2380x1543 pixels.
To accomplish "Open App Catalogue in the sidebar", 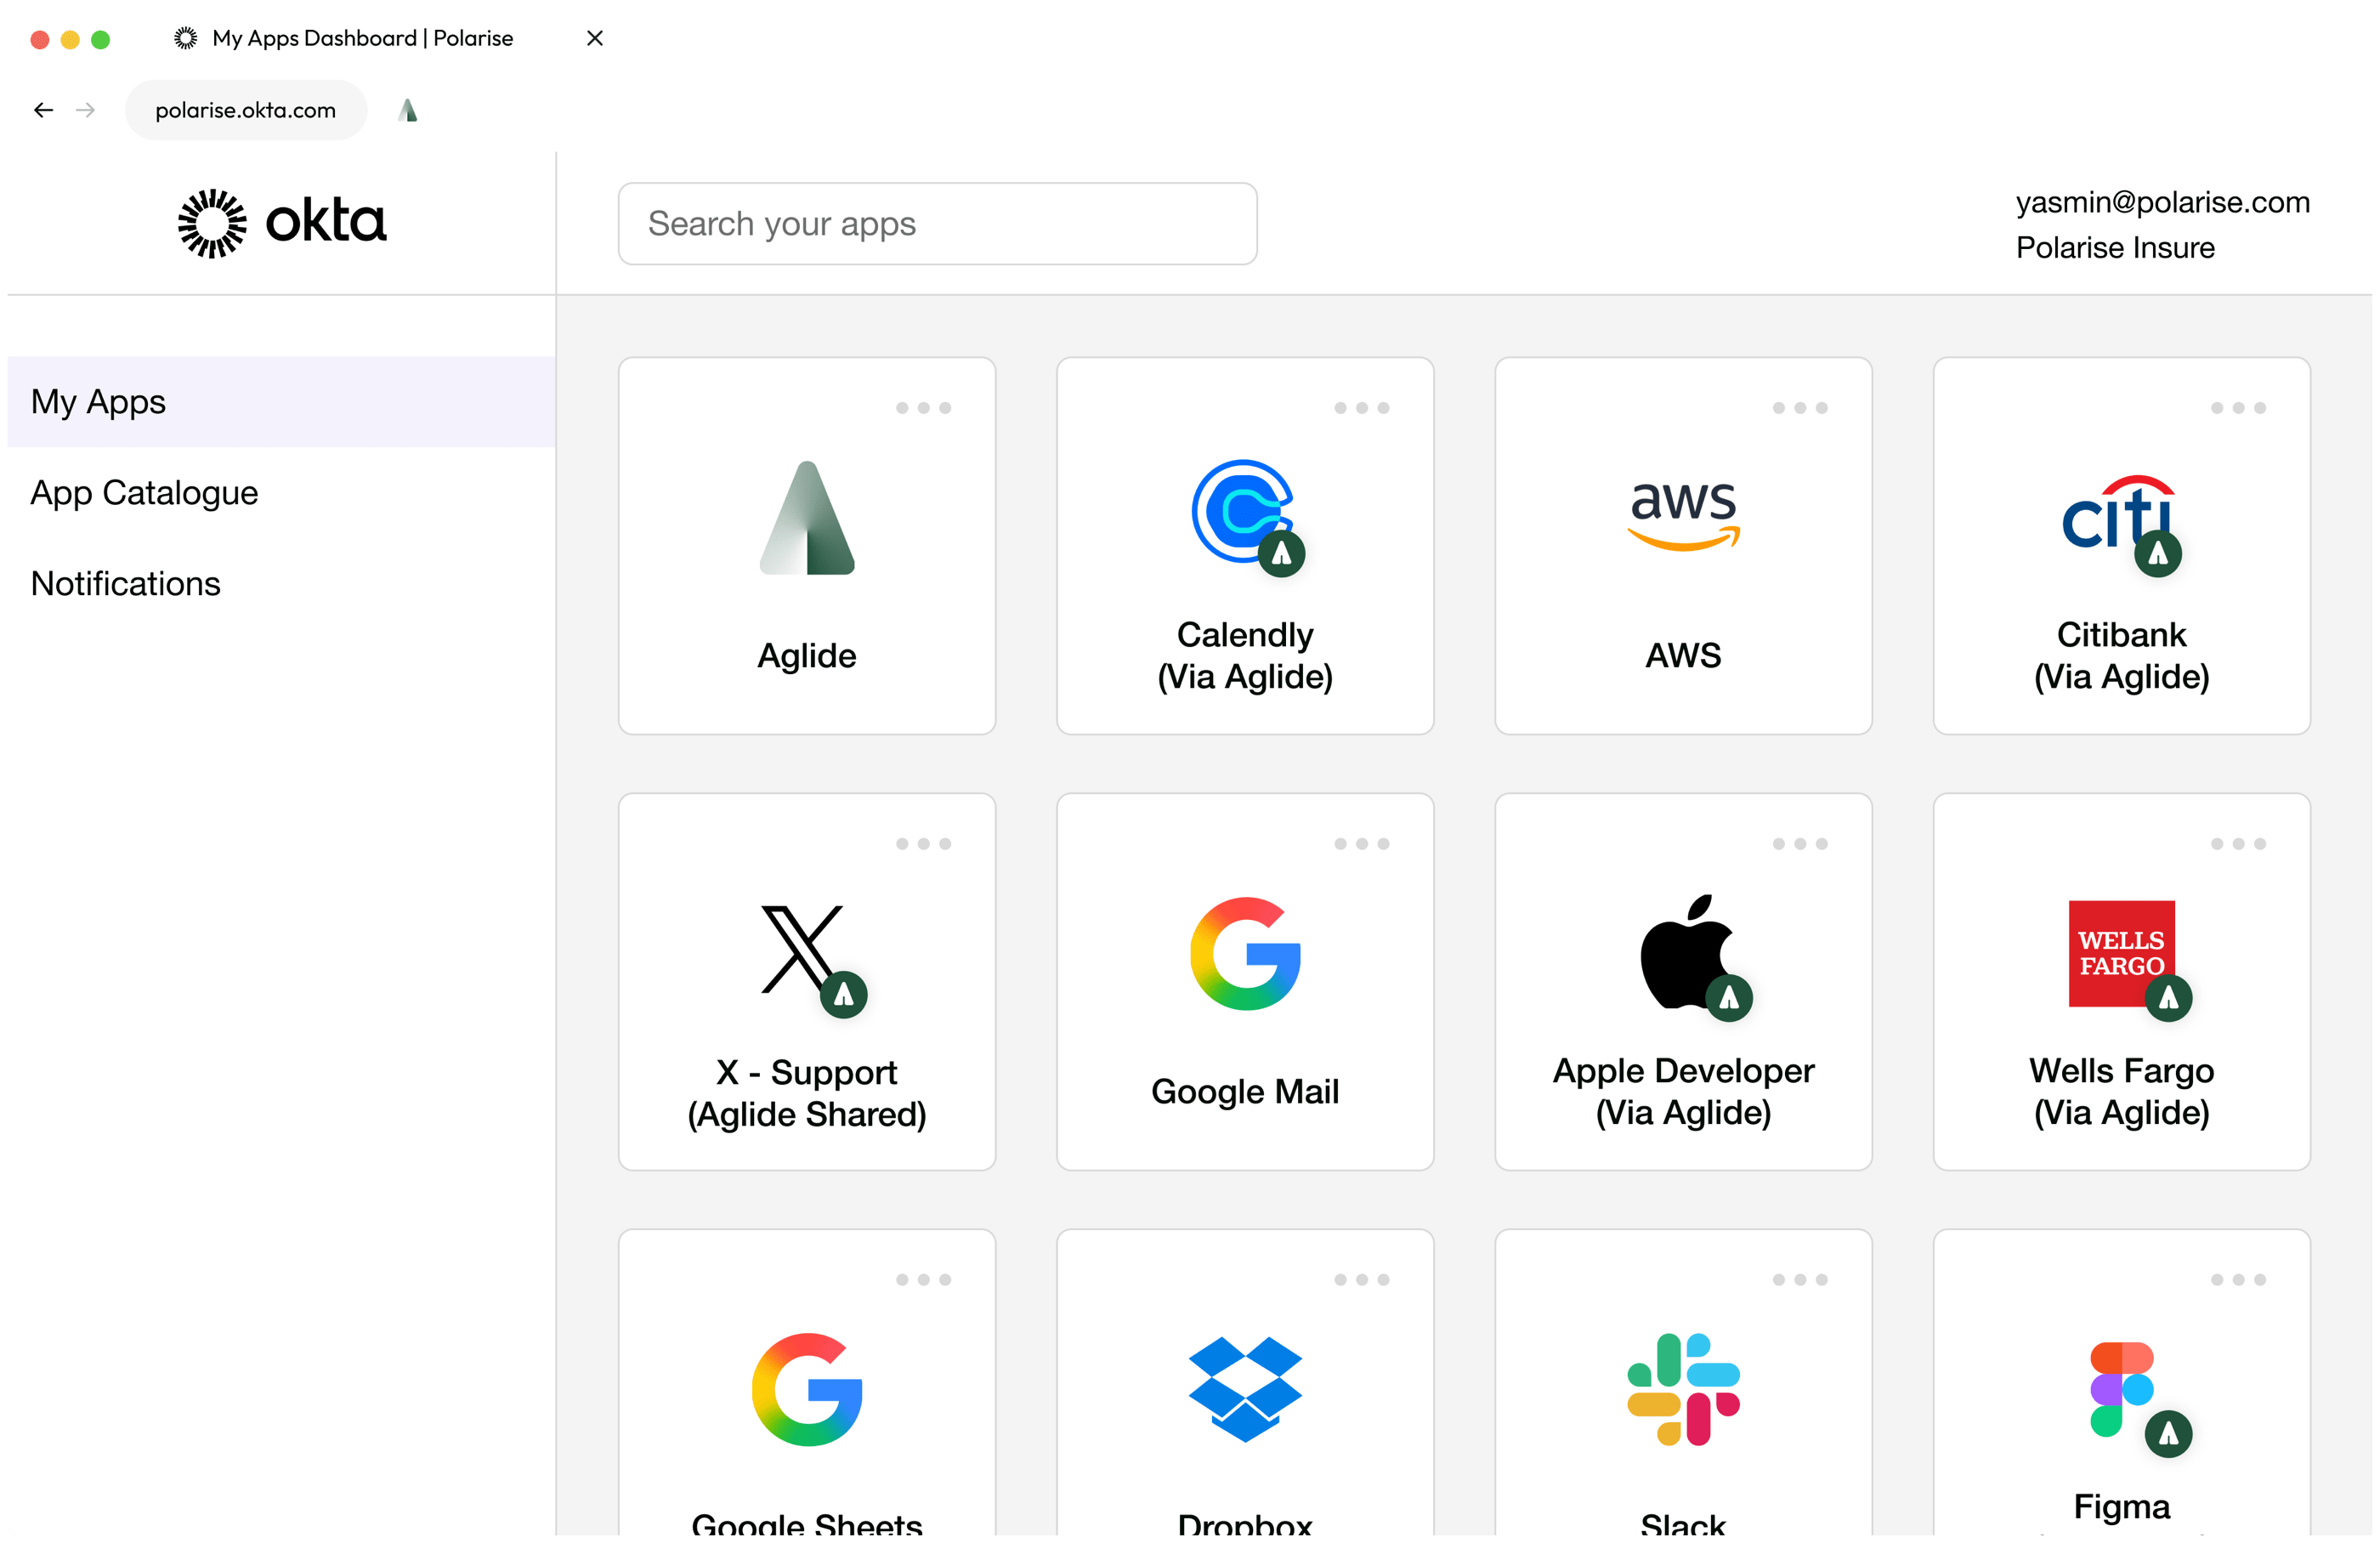I will (x=281, y=493).
